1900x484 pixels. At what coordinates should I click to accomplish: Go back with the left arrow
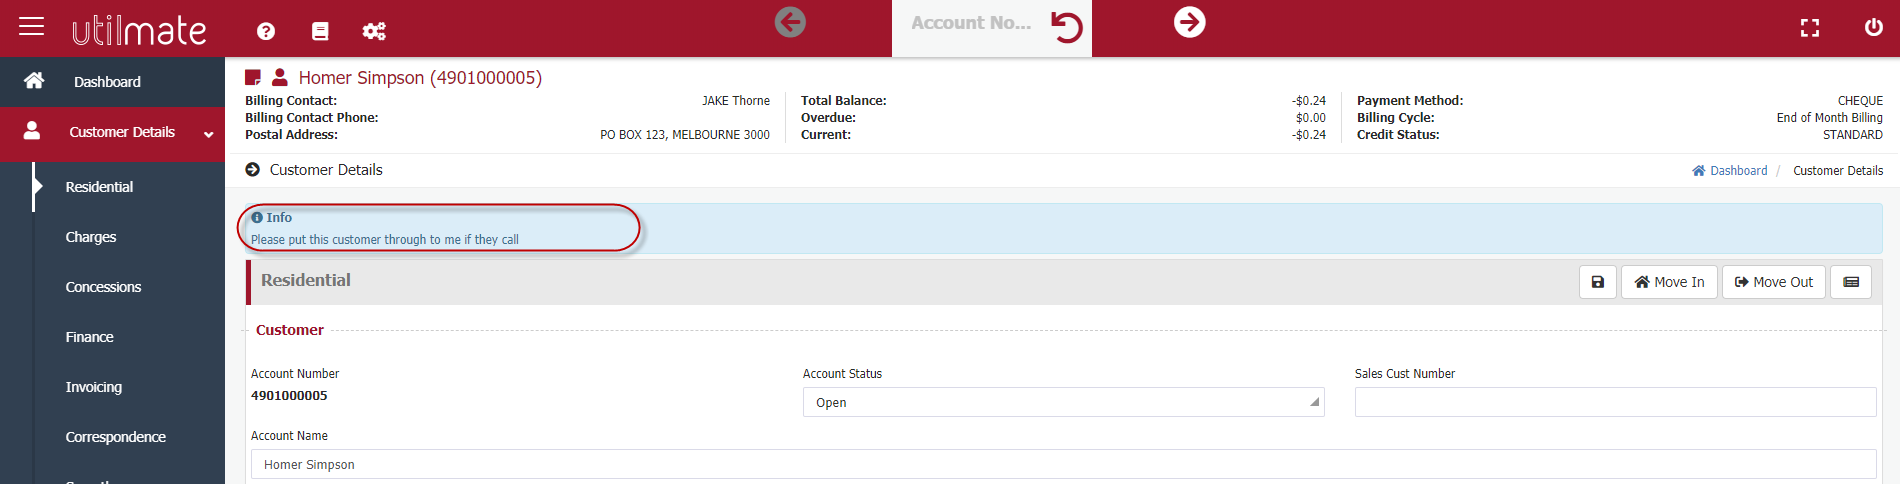(790, 22)
